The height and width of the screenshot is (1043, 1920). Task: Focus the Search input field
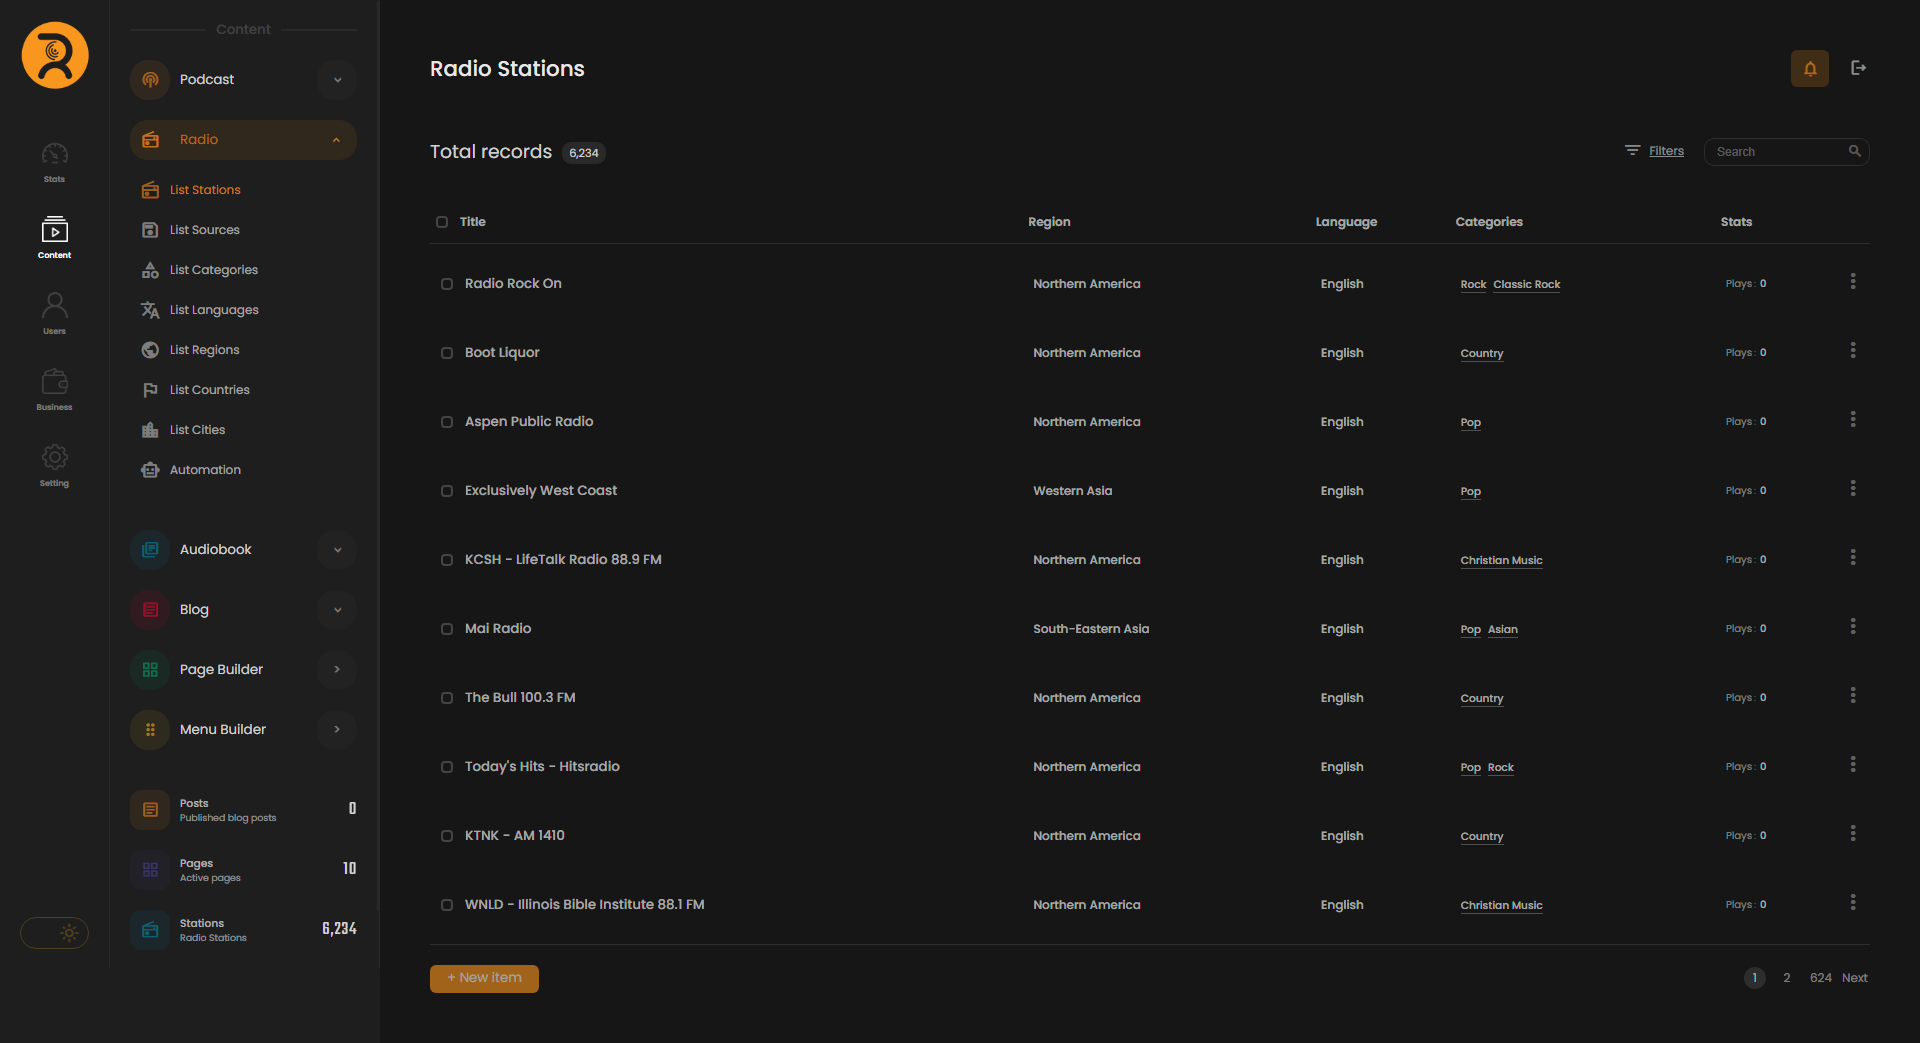coord(1776,152)
